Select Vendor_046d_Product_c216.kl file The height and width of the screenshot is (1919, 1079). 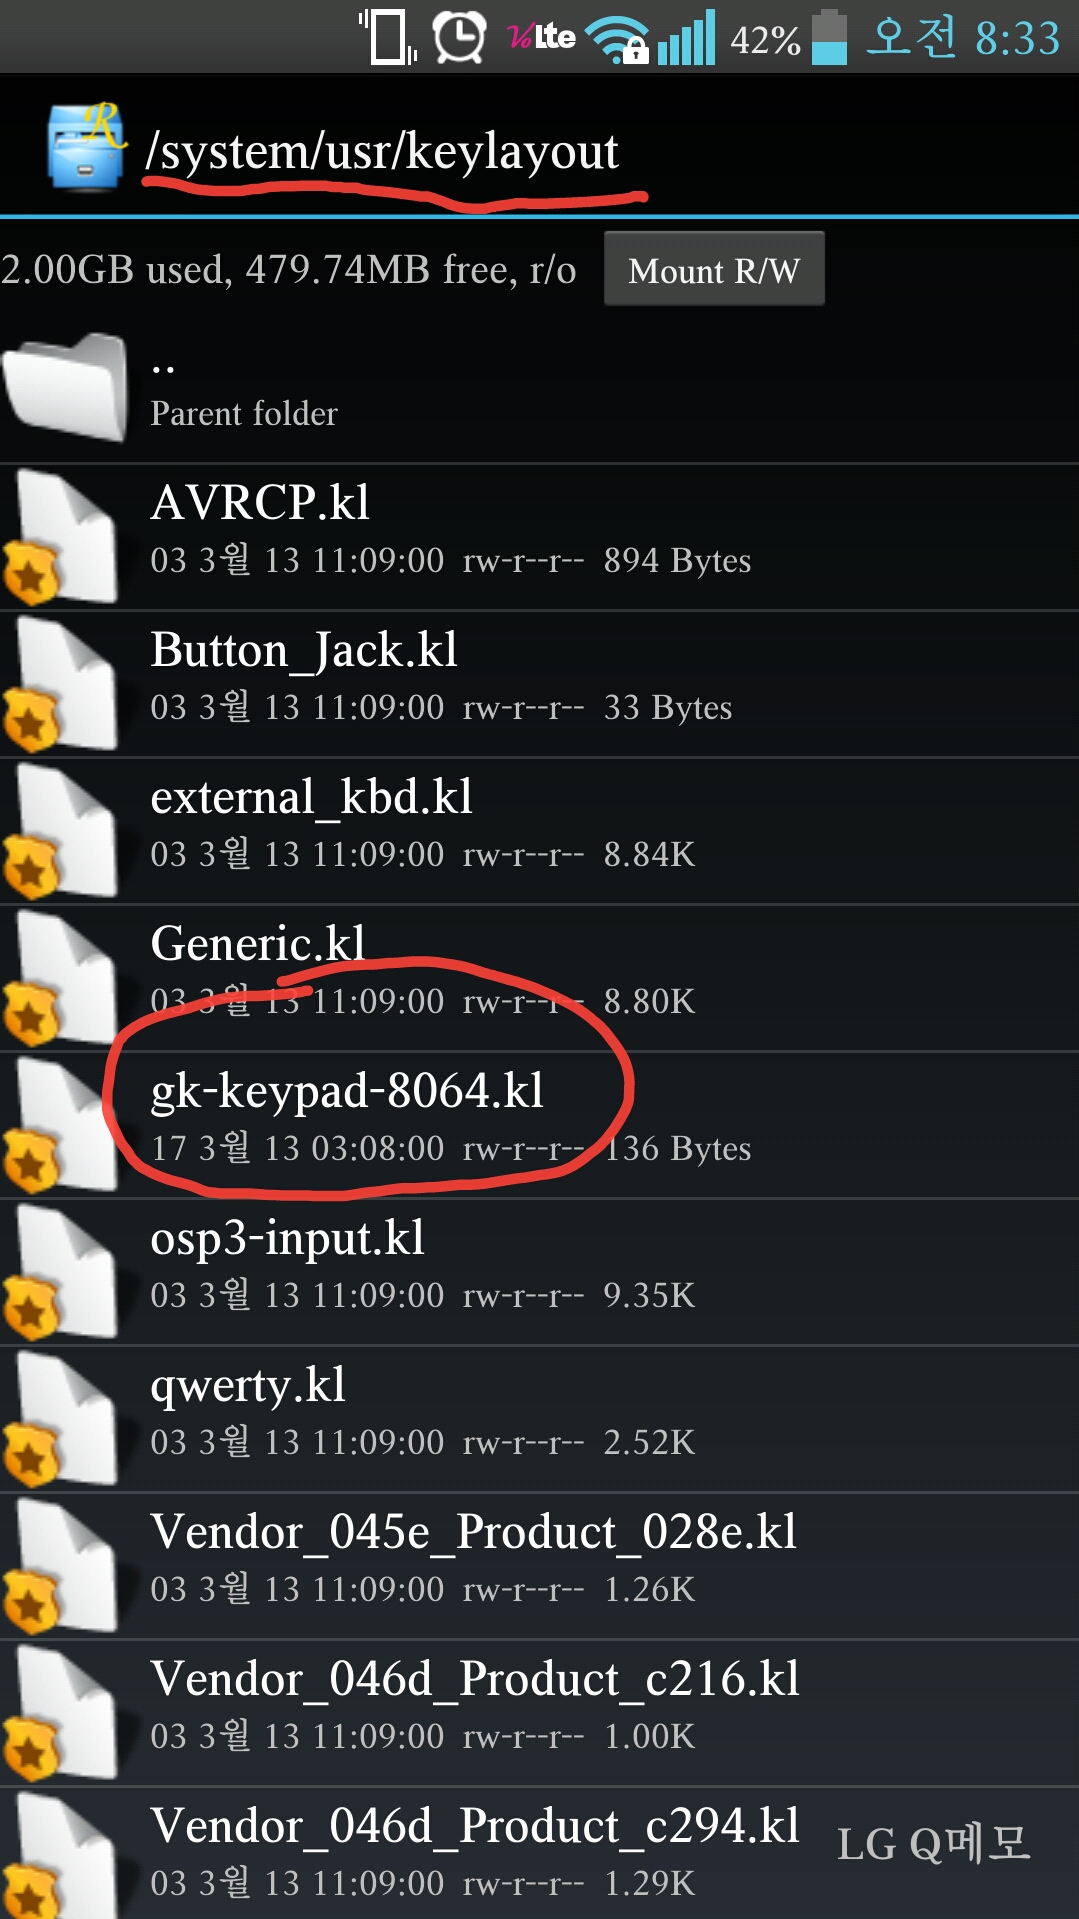coord(539,1713)
